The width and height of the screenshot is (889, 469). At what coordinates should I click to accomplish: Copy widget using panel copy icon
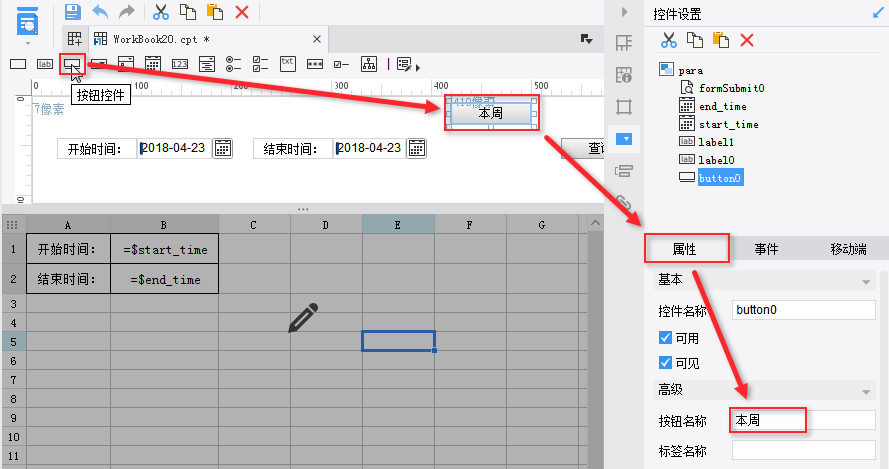pyautogui.click(x=695, y=40)
